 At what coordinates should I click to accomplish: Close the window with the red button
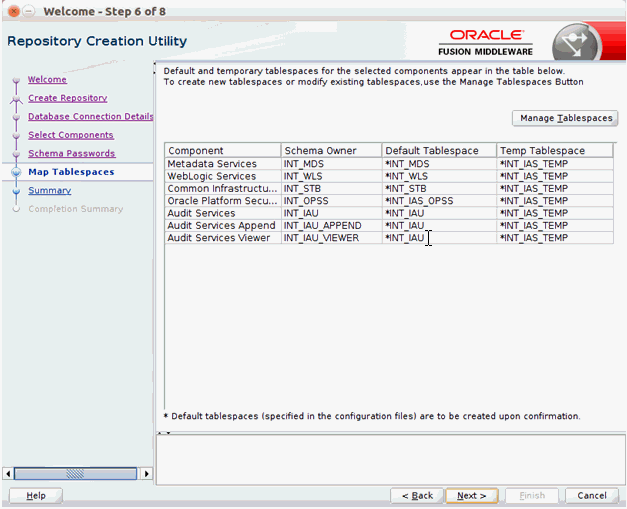(14, 11)
